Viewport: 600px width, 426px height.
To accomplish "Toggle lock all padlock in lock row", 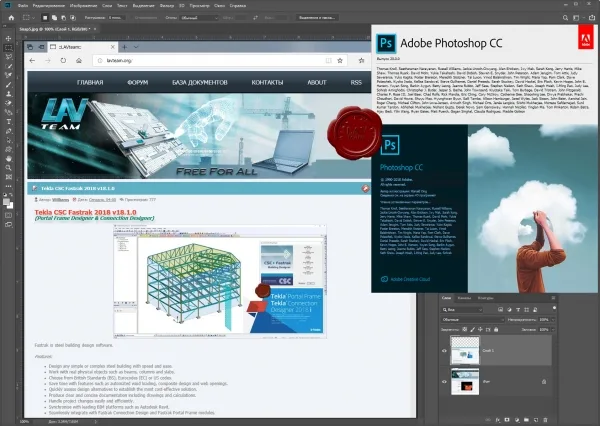I will click(496, 329).
